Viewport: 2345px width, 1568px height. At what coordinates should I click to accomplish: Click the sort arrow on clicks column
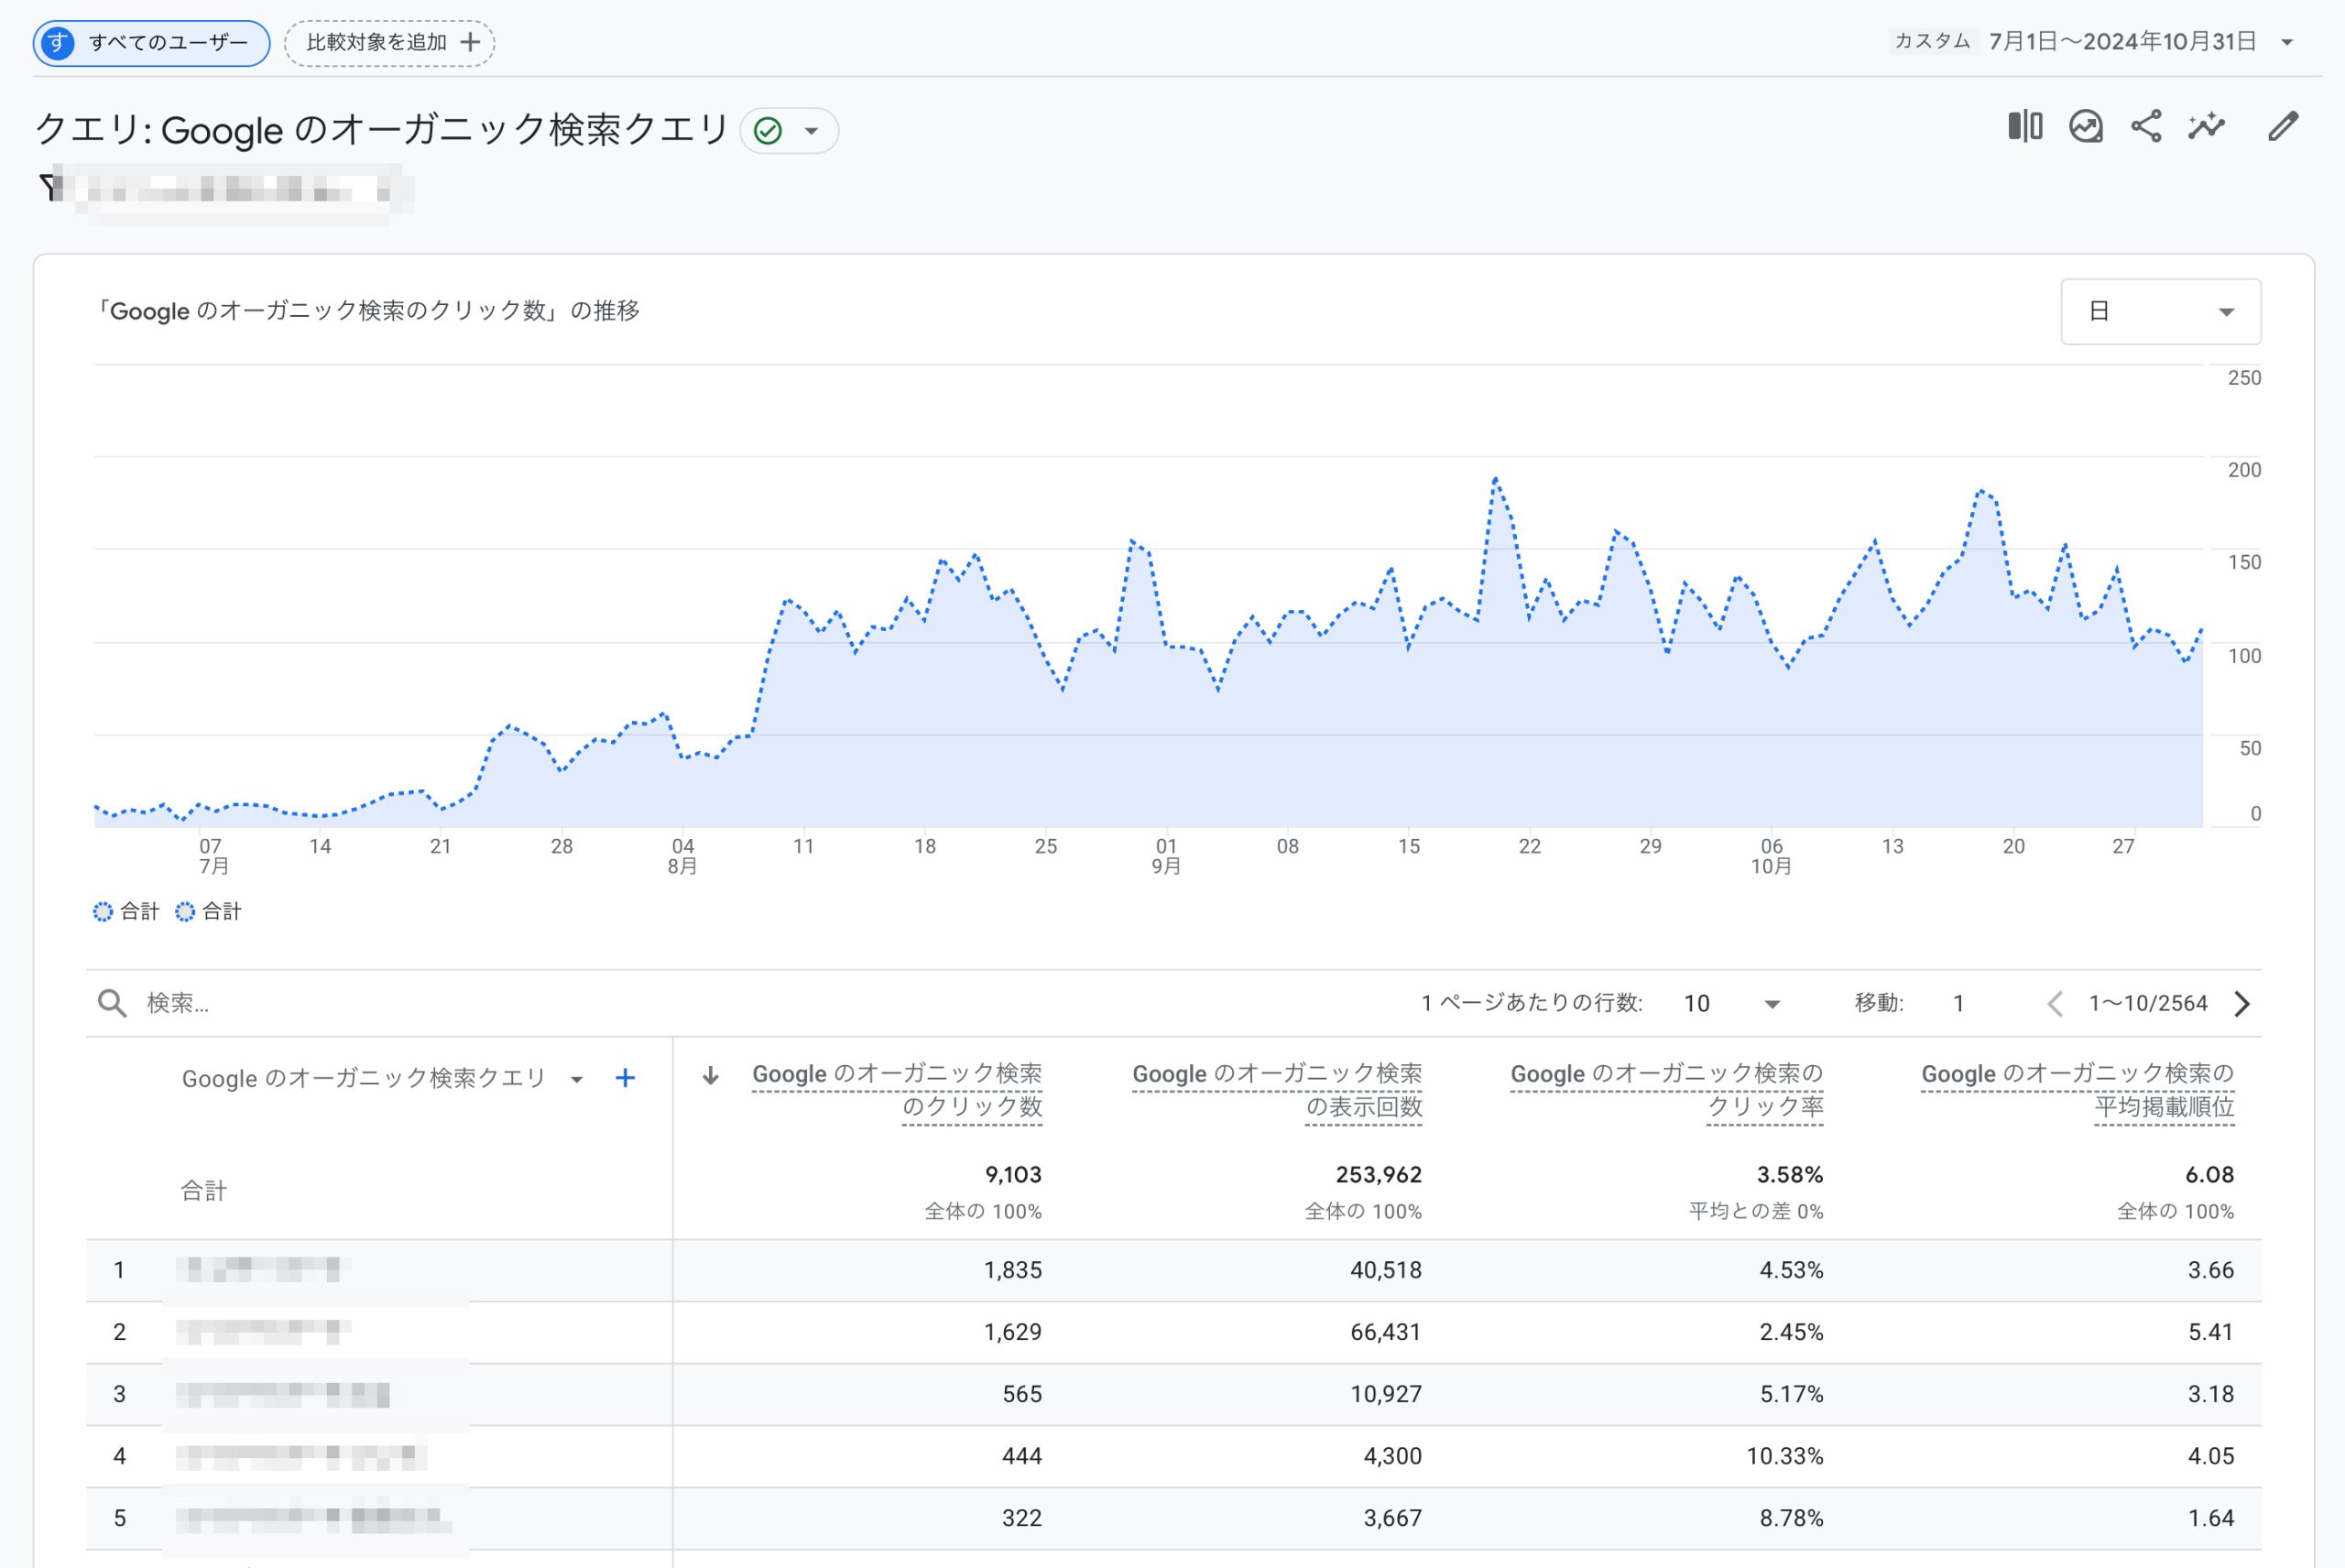(x=710, y=1076)
